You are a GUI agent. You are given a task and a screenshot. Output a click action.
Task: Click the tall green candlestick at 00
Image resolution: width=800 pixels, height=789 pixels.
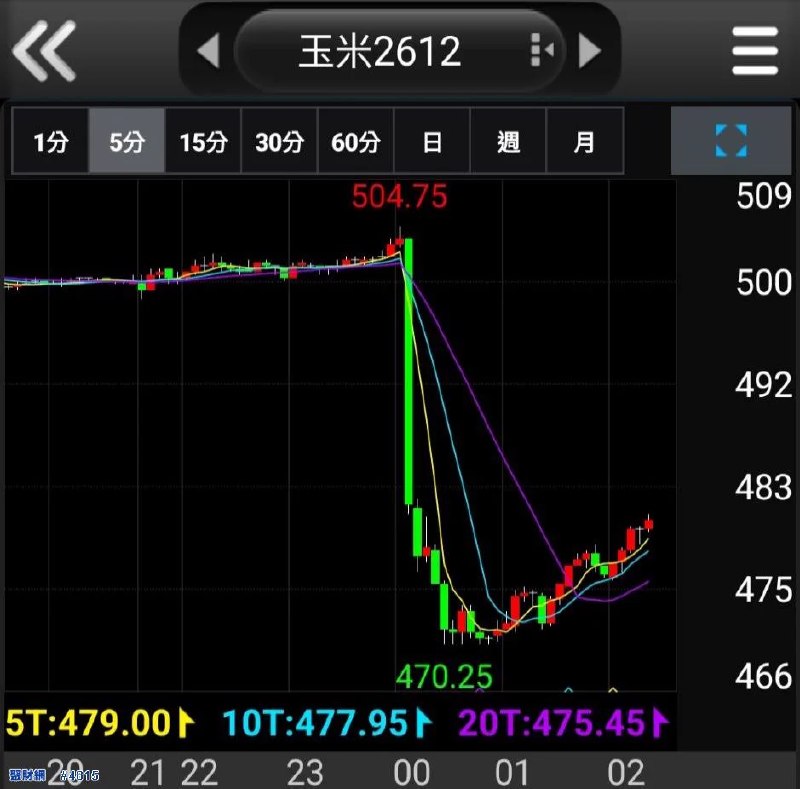[x=409, y=372]
